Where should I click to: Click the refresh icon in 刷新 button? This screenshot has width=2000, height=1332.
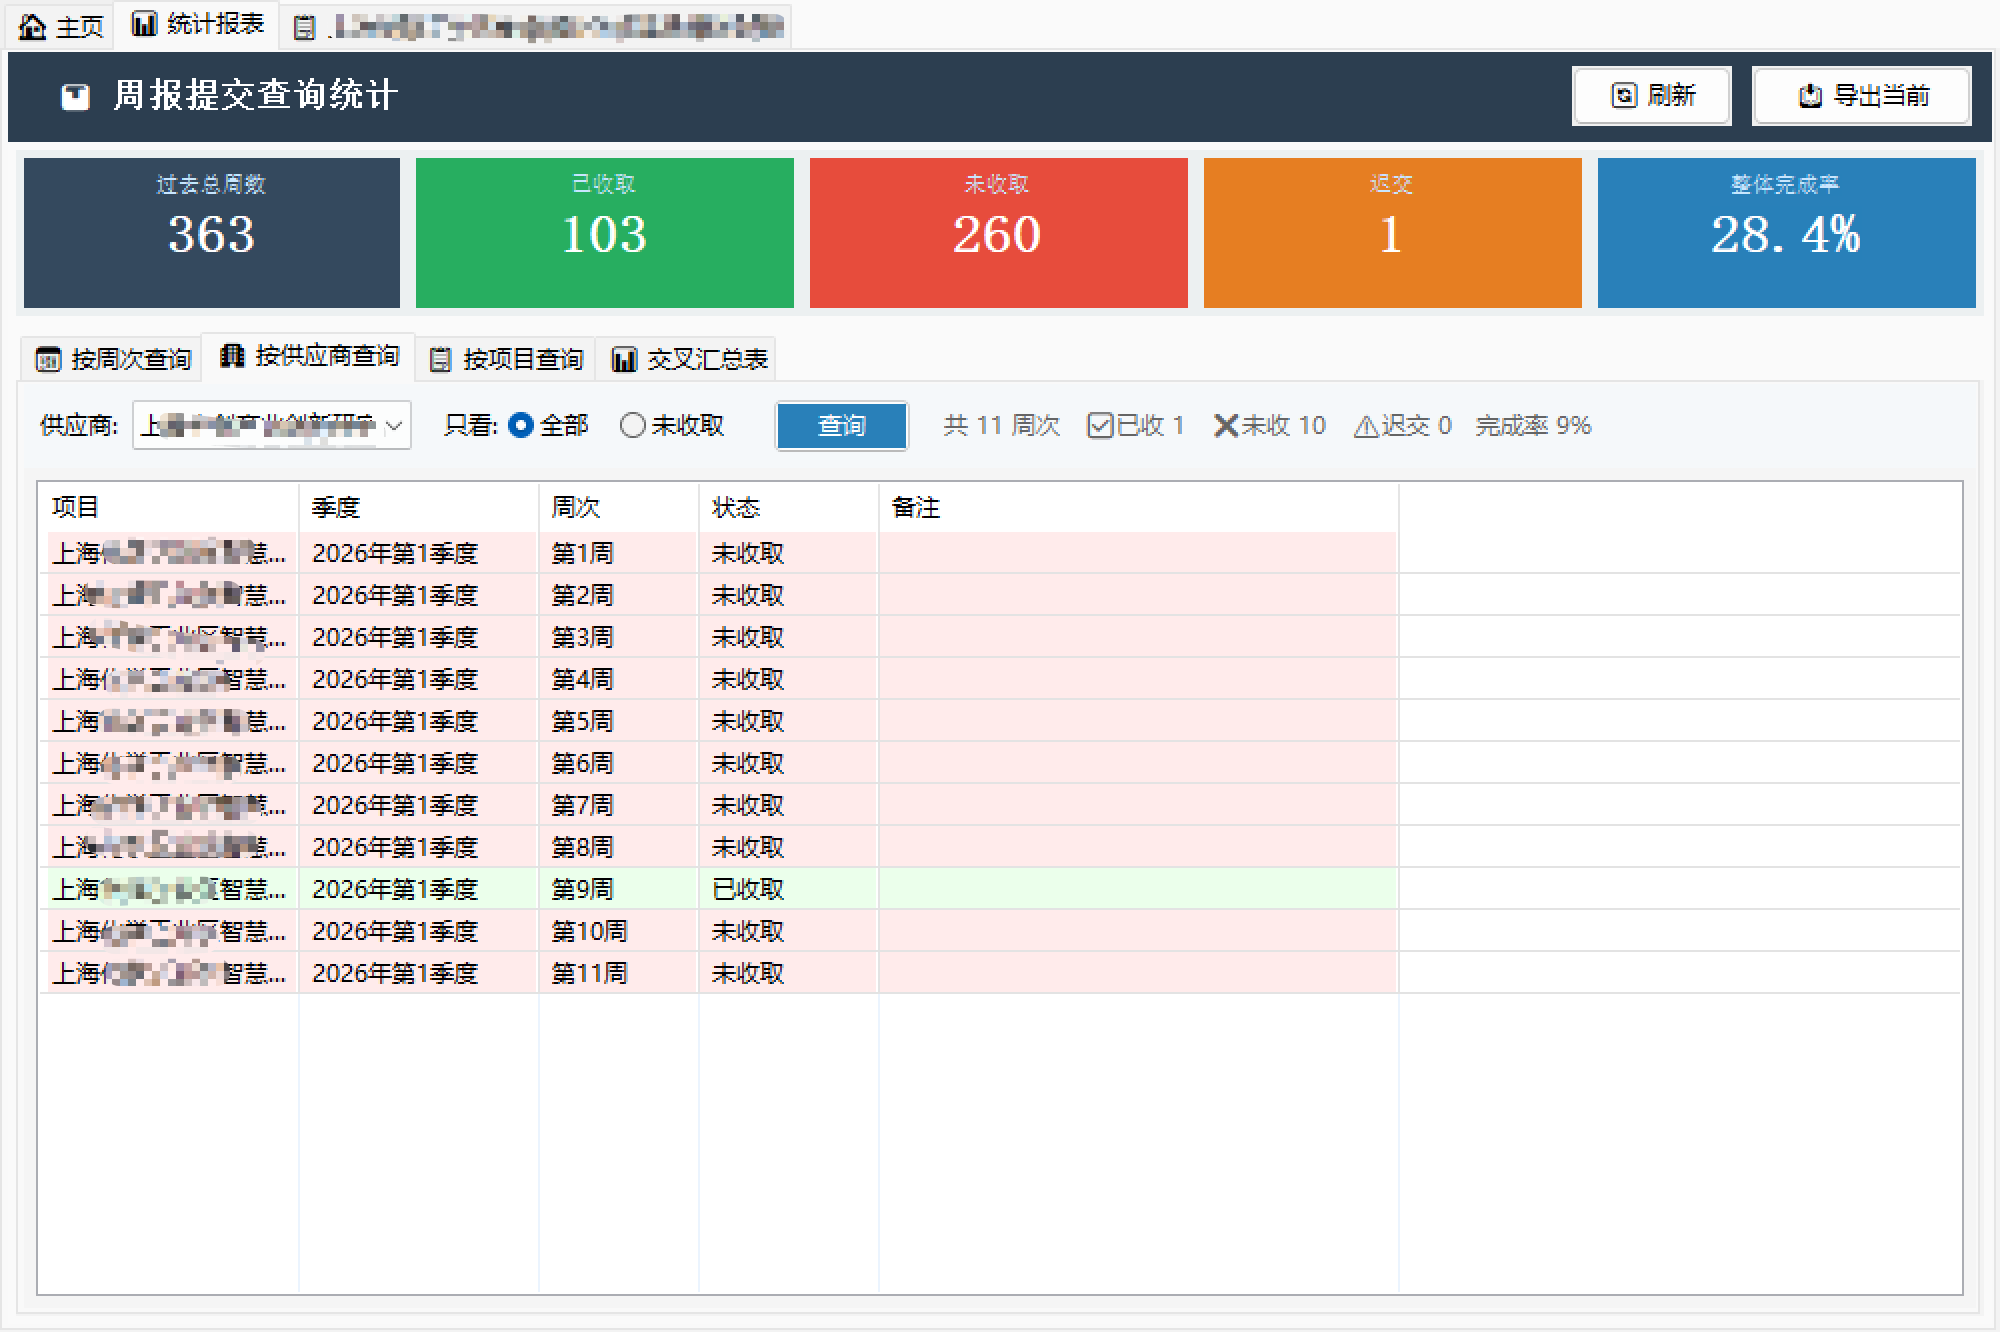tap(1624, 95)
